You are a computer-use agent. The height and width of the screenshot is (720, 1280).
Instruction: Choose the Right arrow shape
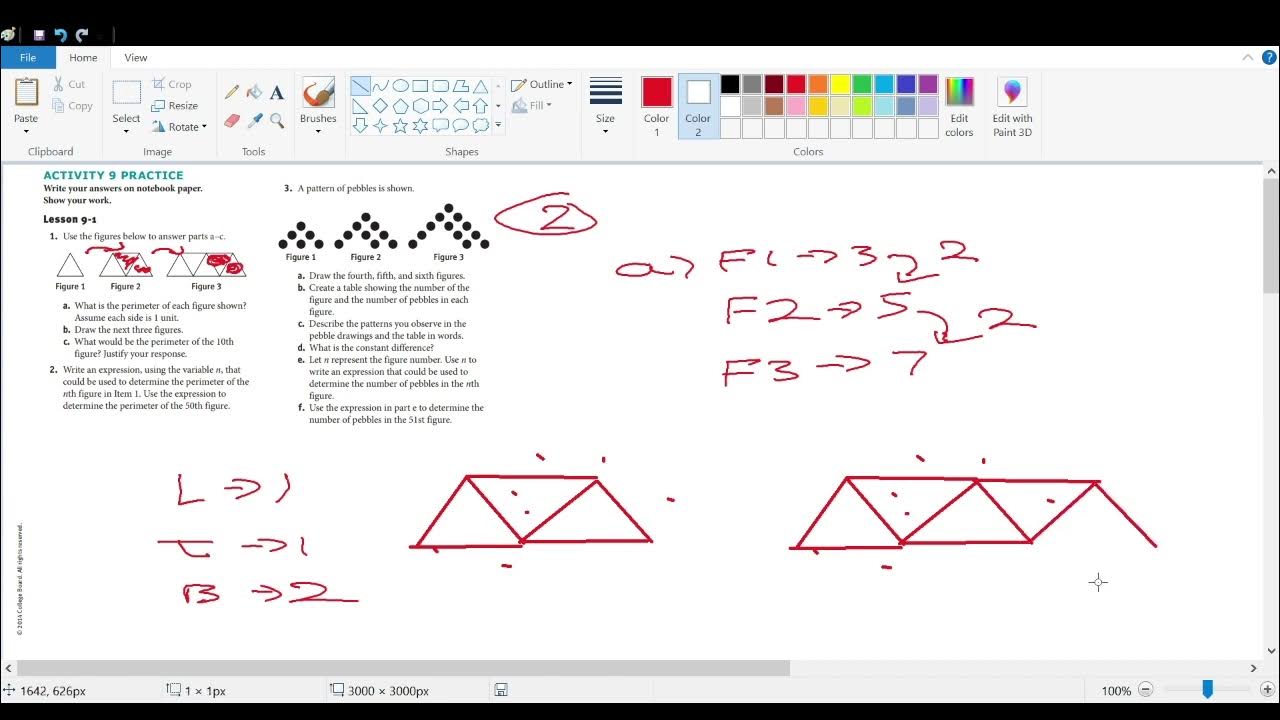coord(440,106)
